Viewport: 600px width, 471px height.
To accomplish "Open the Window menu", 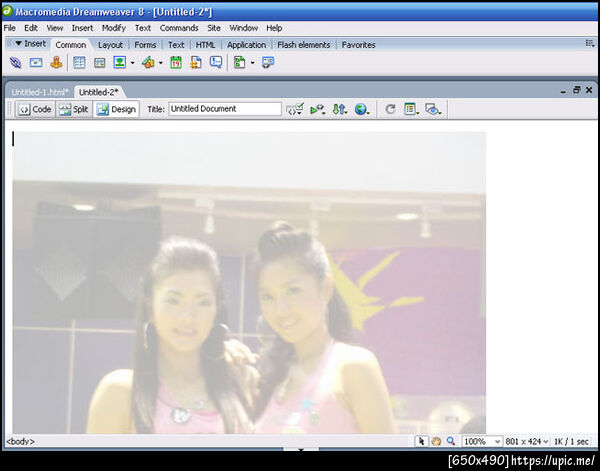I will click(243, 28).
